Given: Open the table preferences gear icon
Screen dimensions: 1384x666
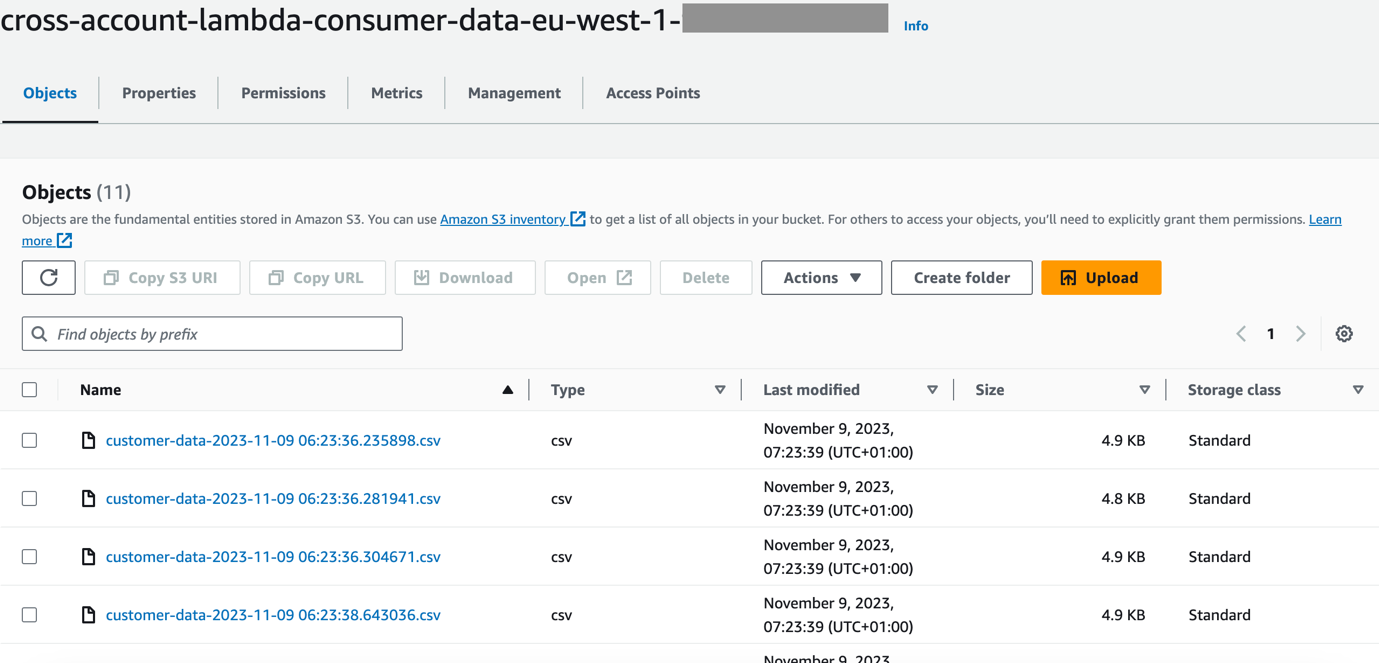Looking at the screenshot, I should [x=1344, y=334].
